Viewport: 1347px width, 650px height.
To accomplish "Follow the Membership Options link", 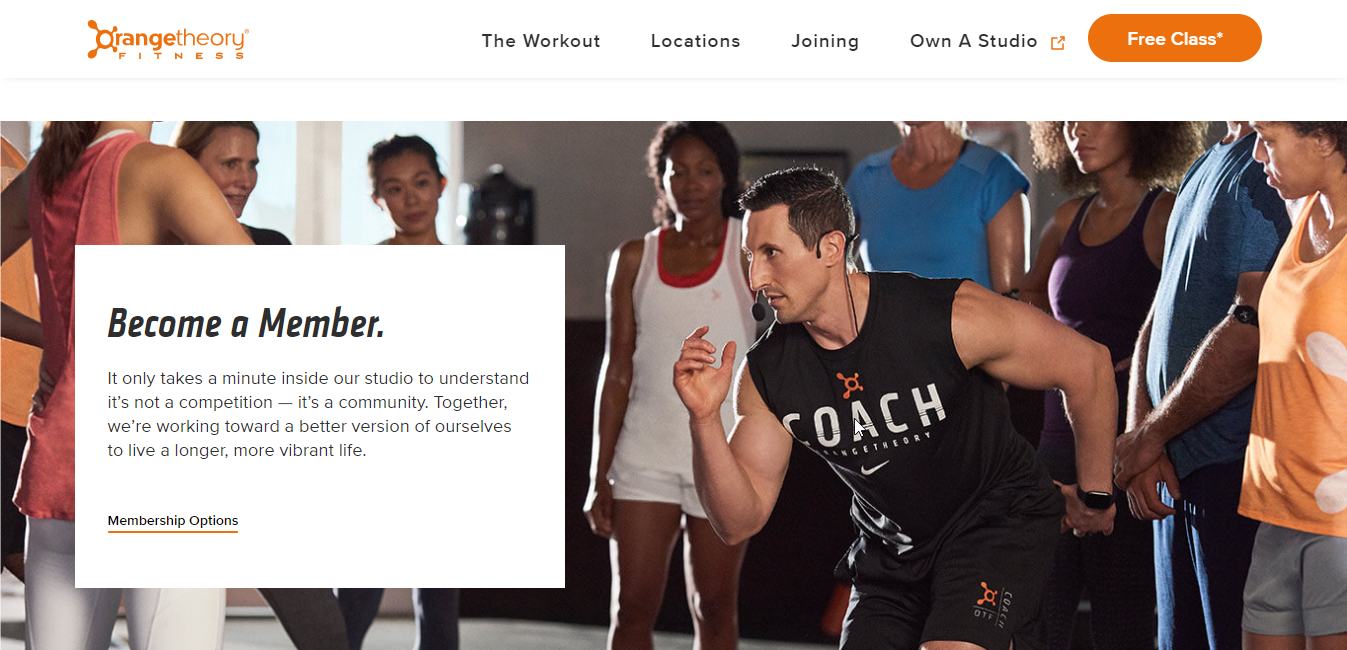I will [173, 521].
